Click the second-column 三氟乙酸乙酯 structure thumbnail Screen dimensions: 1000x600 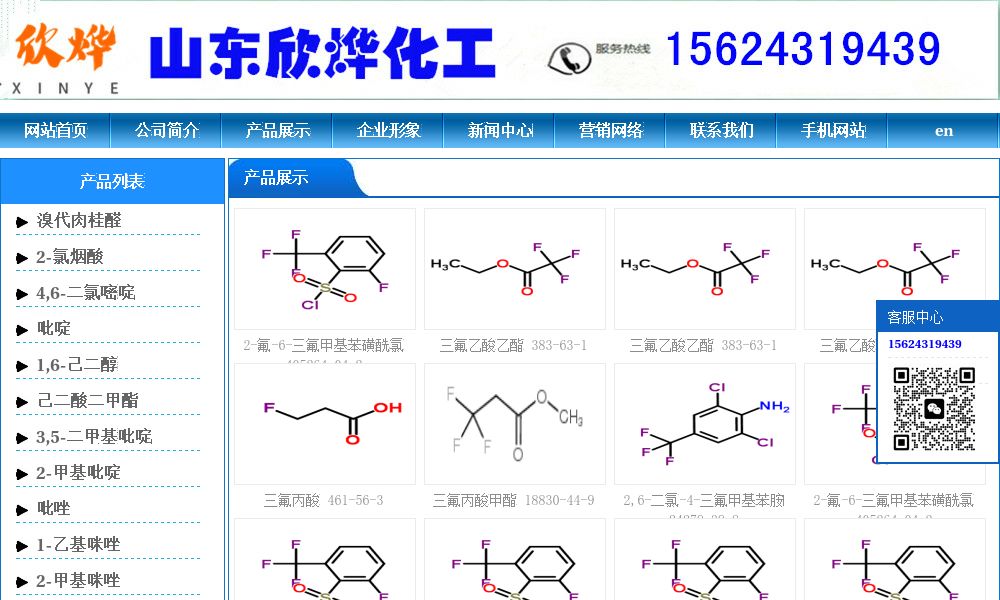515,269
